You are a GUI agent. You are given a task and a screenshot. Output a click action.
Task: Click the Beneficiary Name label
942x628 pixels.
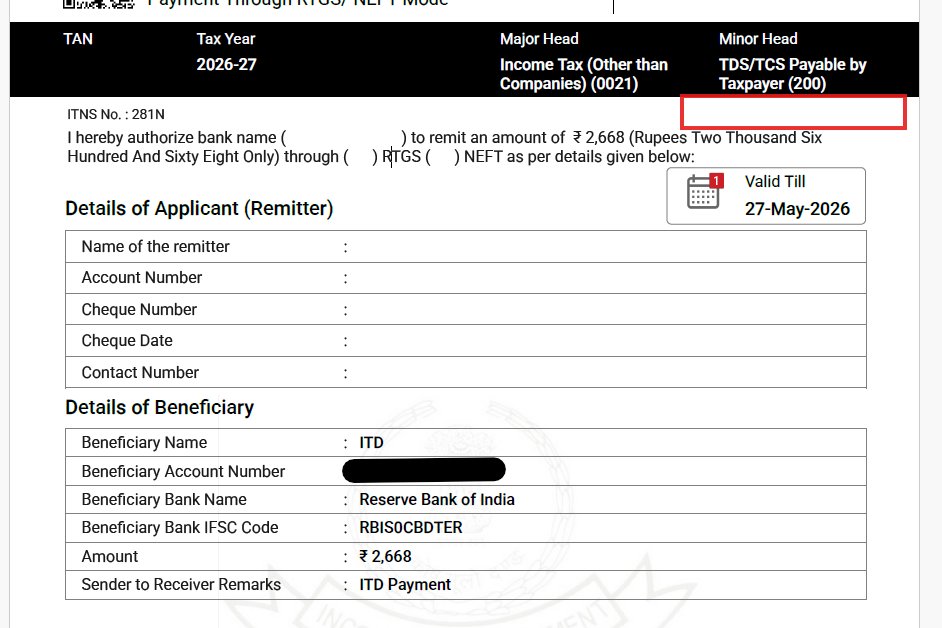144,443
